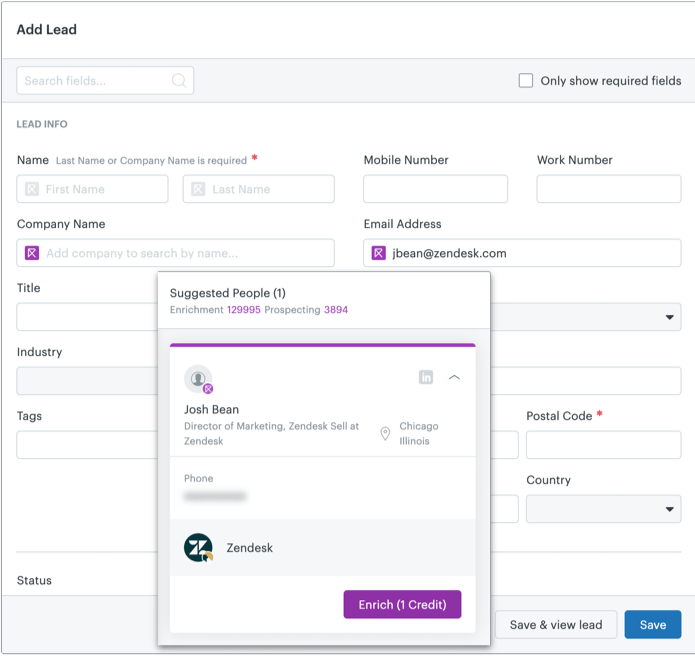Click Reach icon in Email Address field
695x656 pixels.
378,253
